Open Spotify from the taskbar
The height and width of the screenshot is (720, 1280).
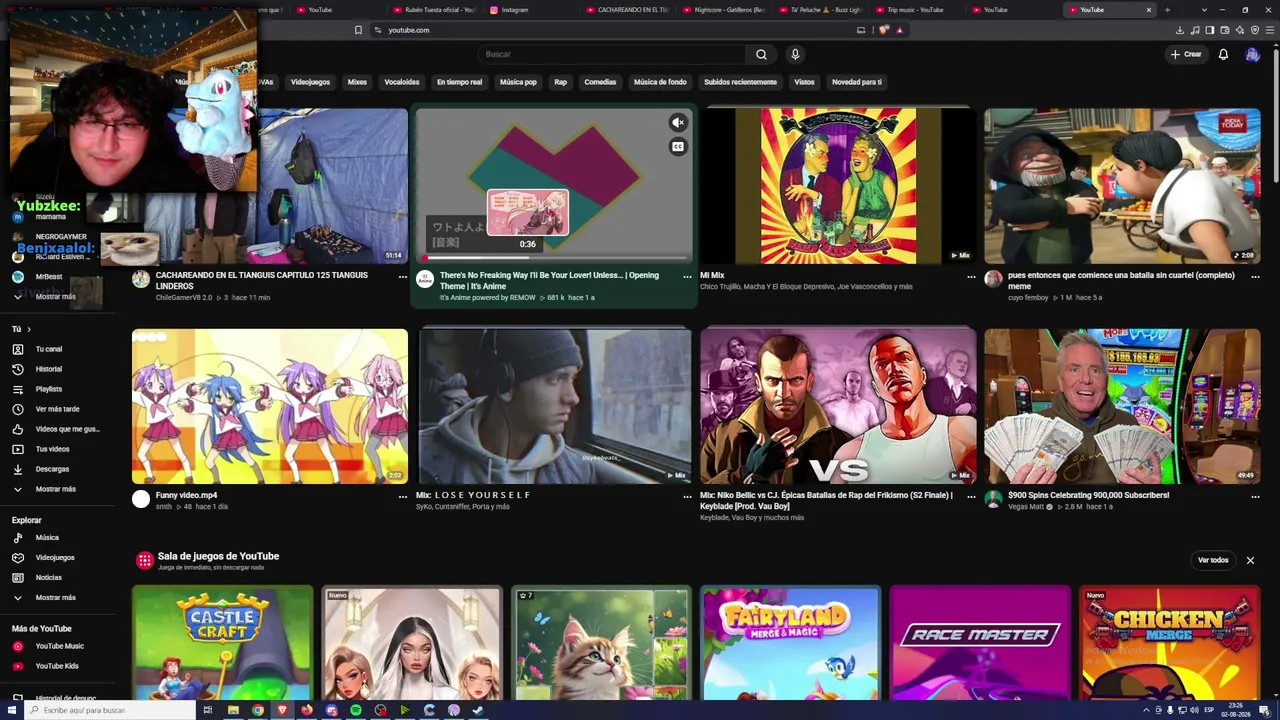coord(356,710)
